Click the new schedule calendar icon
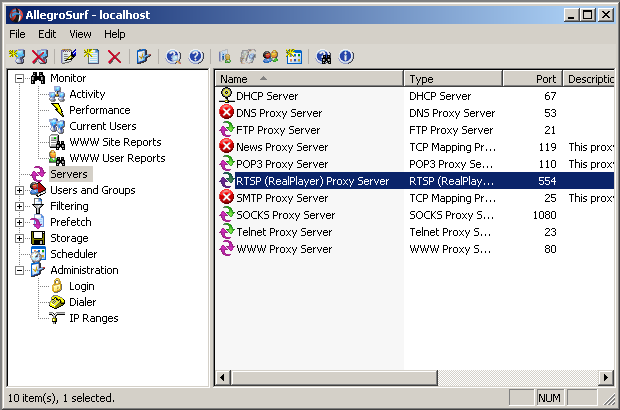 point(294,57)
